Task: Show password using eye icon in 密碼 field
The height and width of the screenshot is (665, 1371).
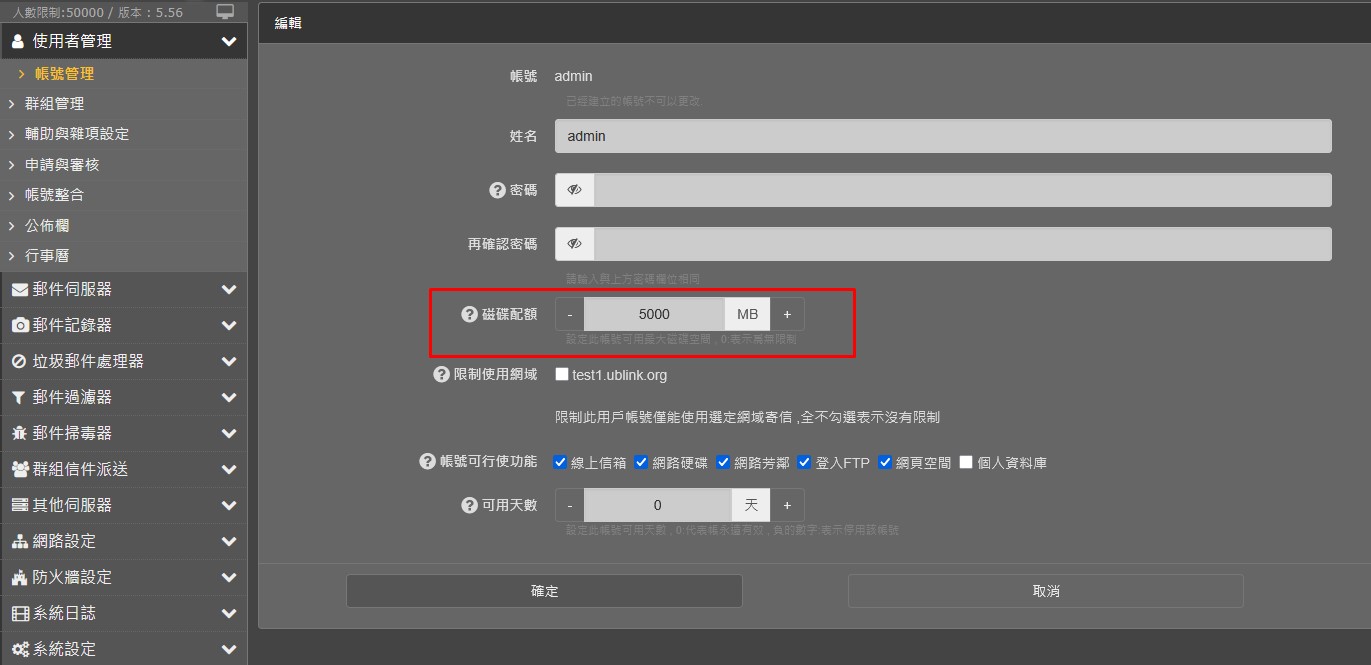Action: [x=574, y=190]
